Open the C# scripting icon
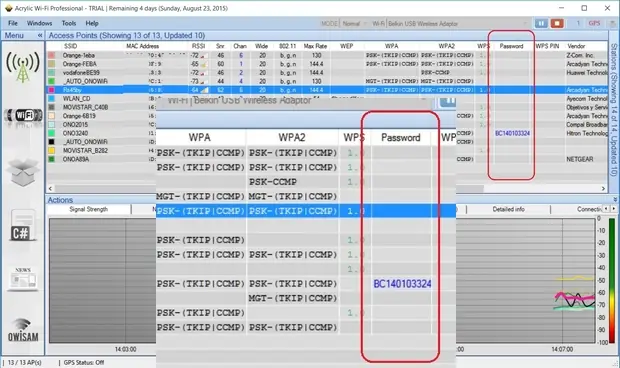The width and height of the screenshot is (620, 368). (x=23, y=226)
